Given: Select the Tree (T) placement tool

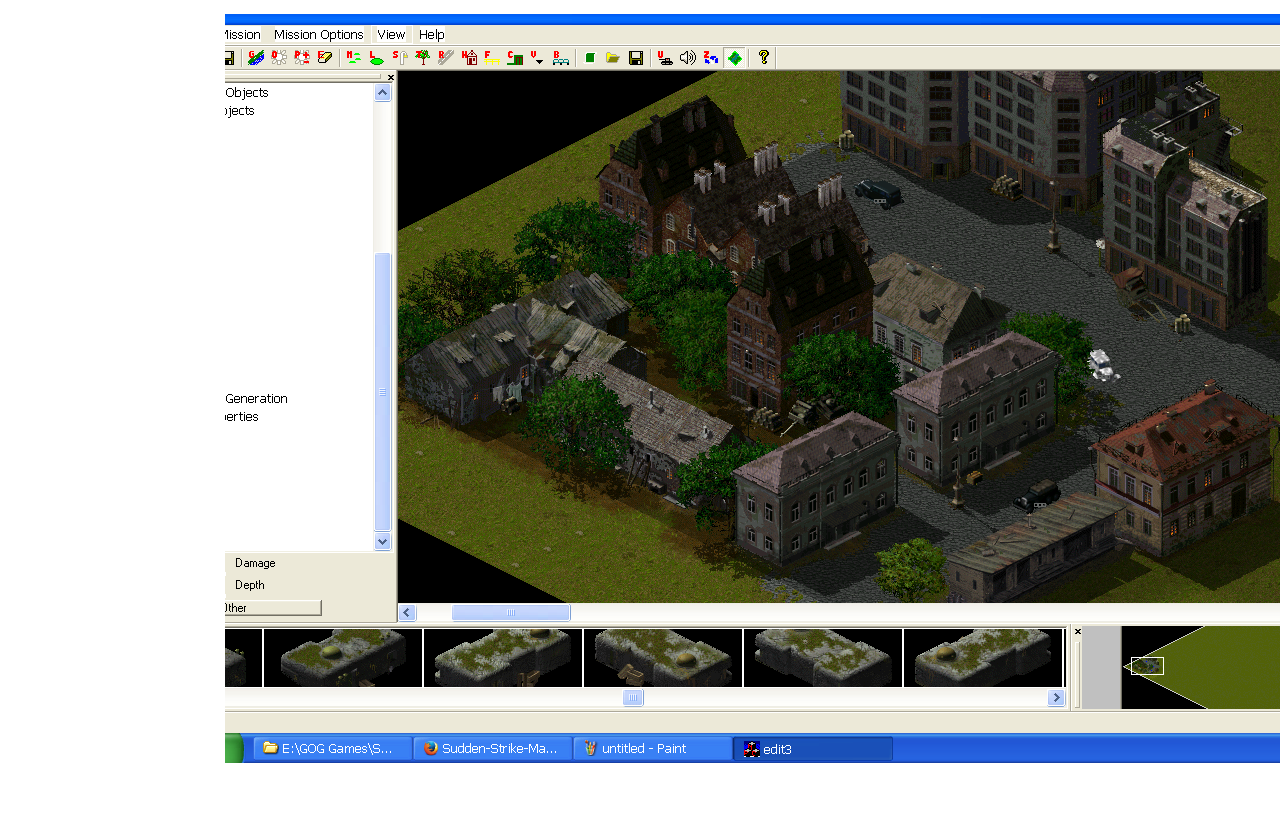Looking at the screenshot, I should pyautogui.click(x=423, y=58).
